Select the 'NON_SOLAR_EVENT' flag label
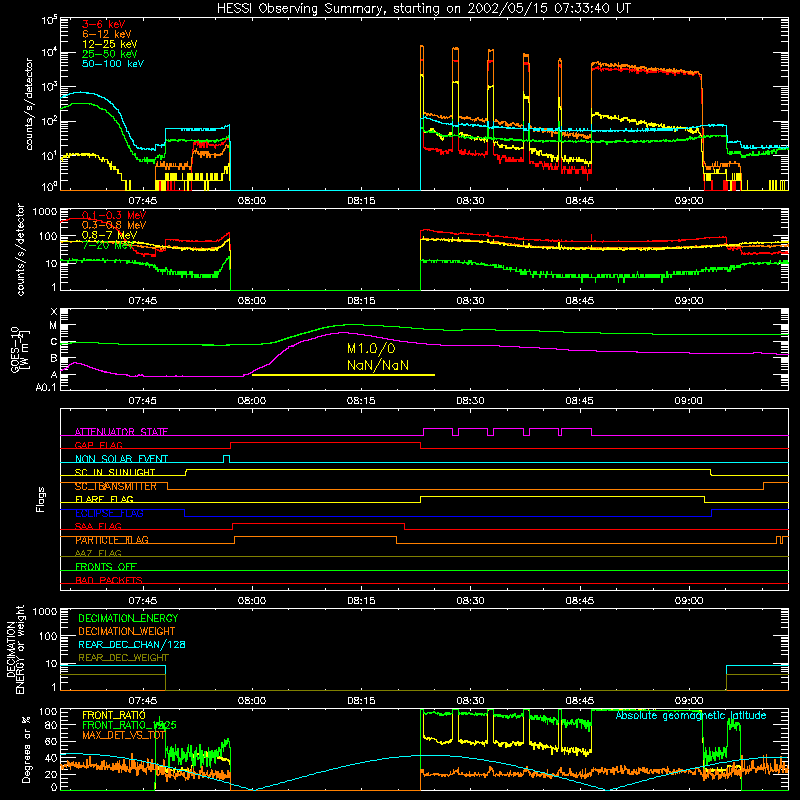800x800 pixels. [x=121, y=459]
